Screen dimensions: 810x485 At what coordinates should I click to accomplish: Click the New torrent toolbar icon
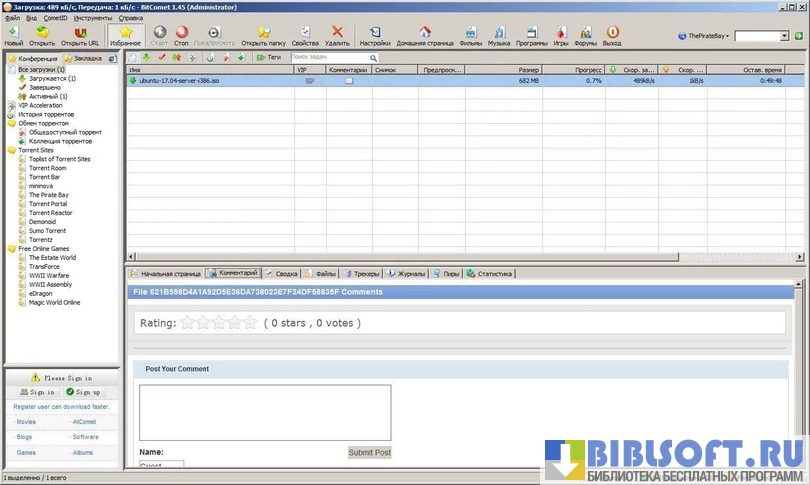tap(14, 35)
